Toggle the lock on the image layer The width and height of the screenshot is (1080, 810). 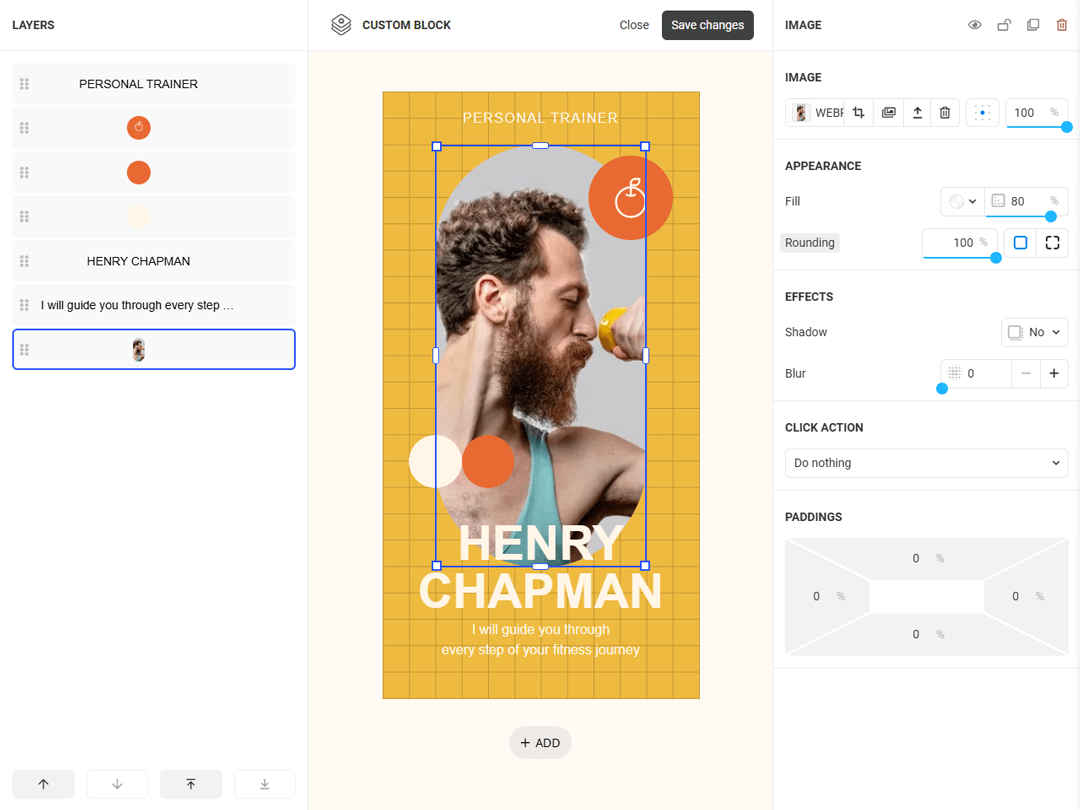point(1003,24)
